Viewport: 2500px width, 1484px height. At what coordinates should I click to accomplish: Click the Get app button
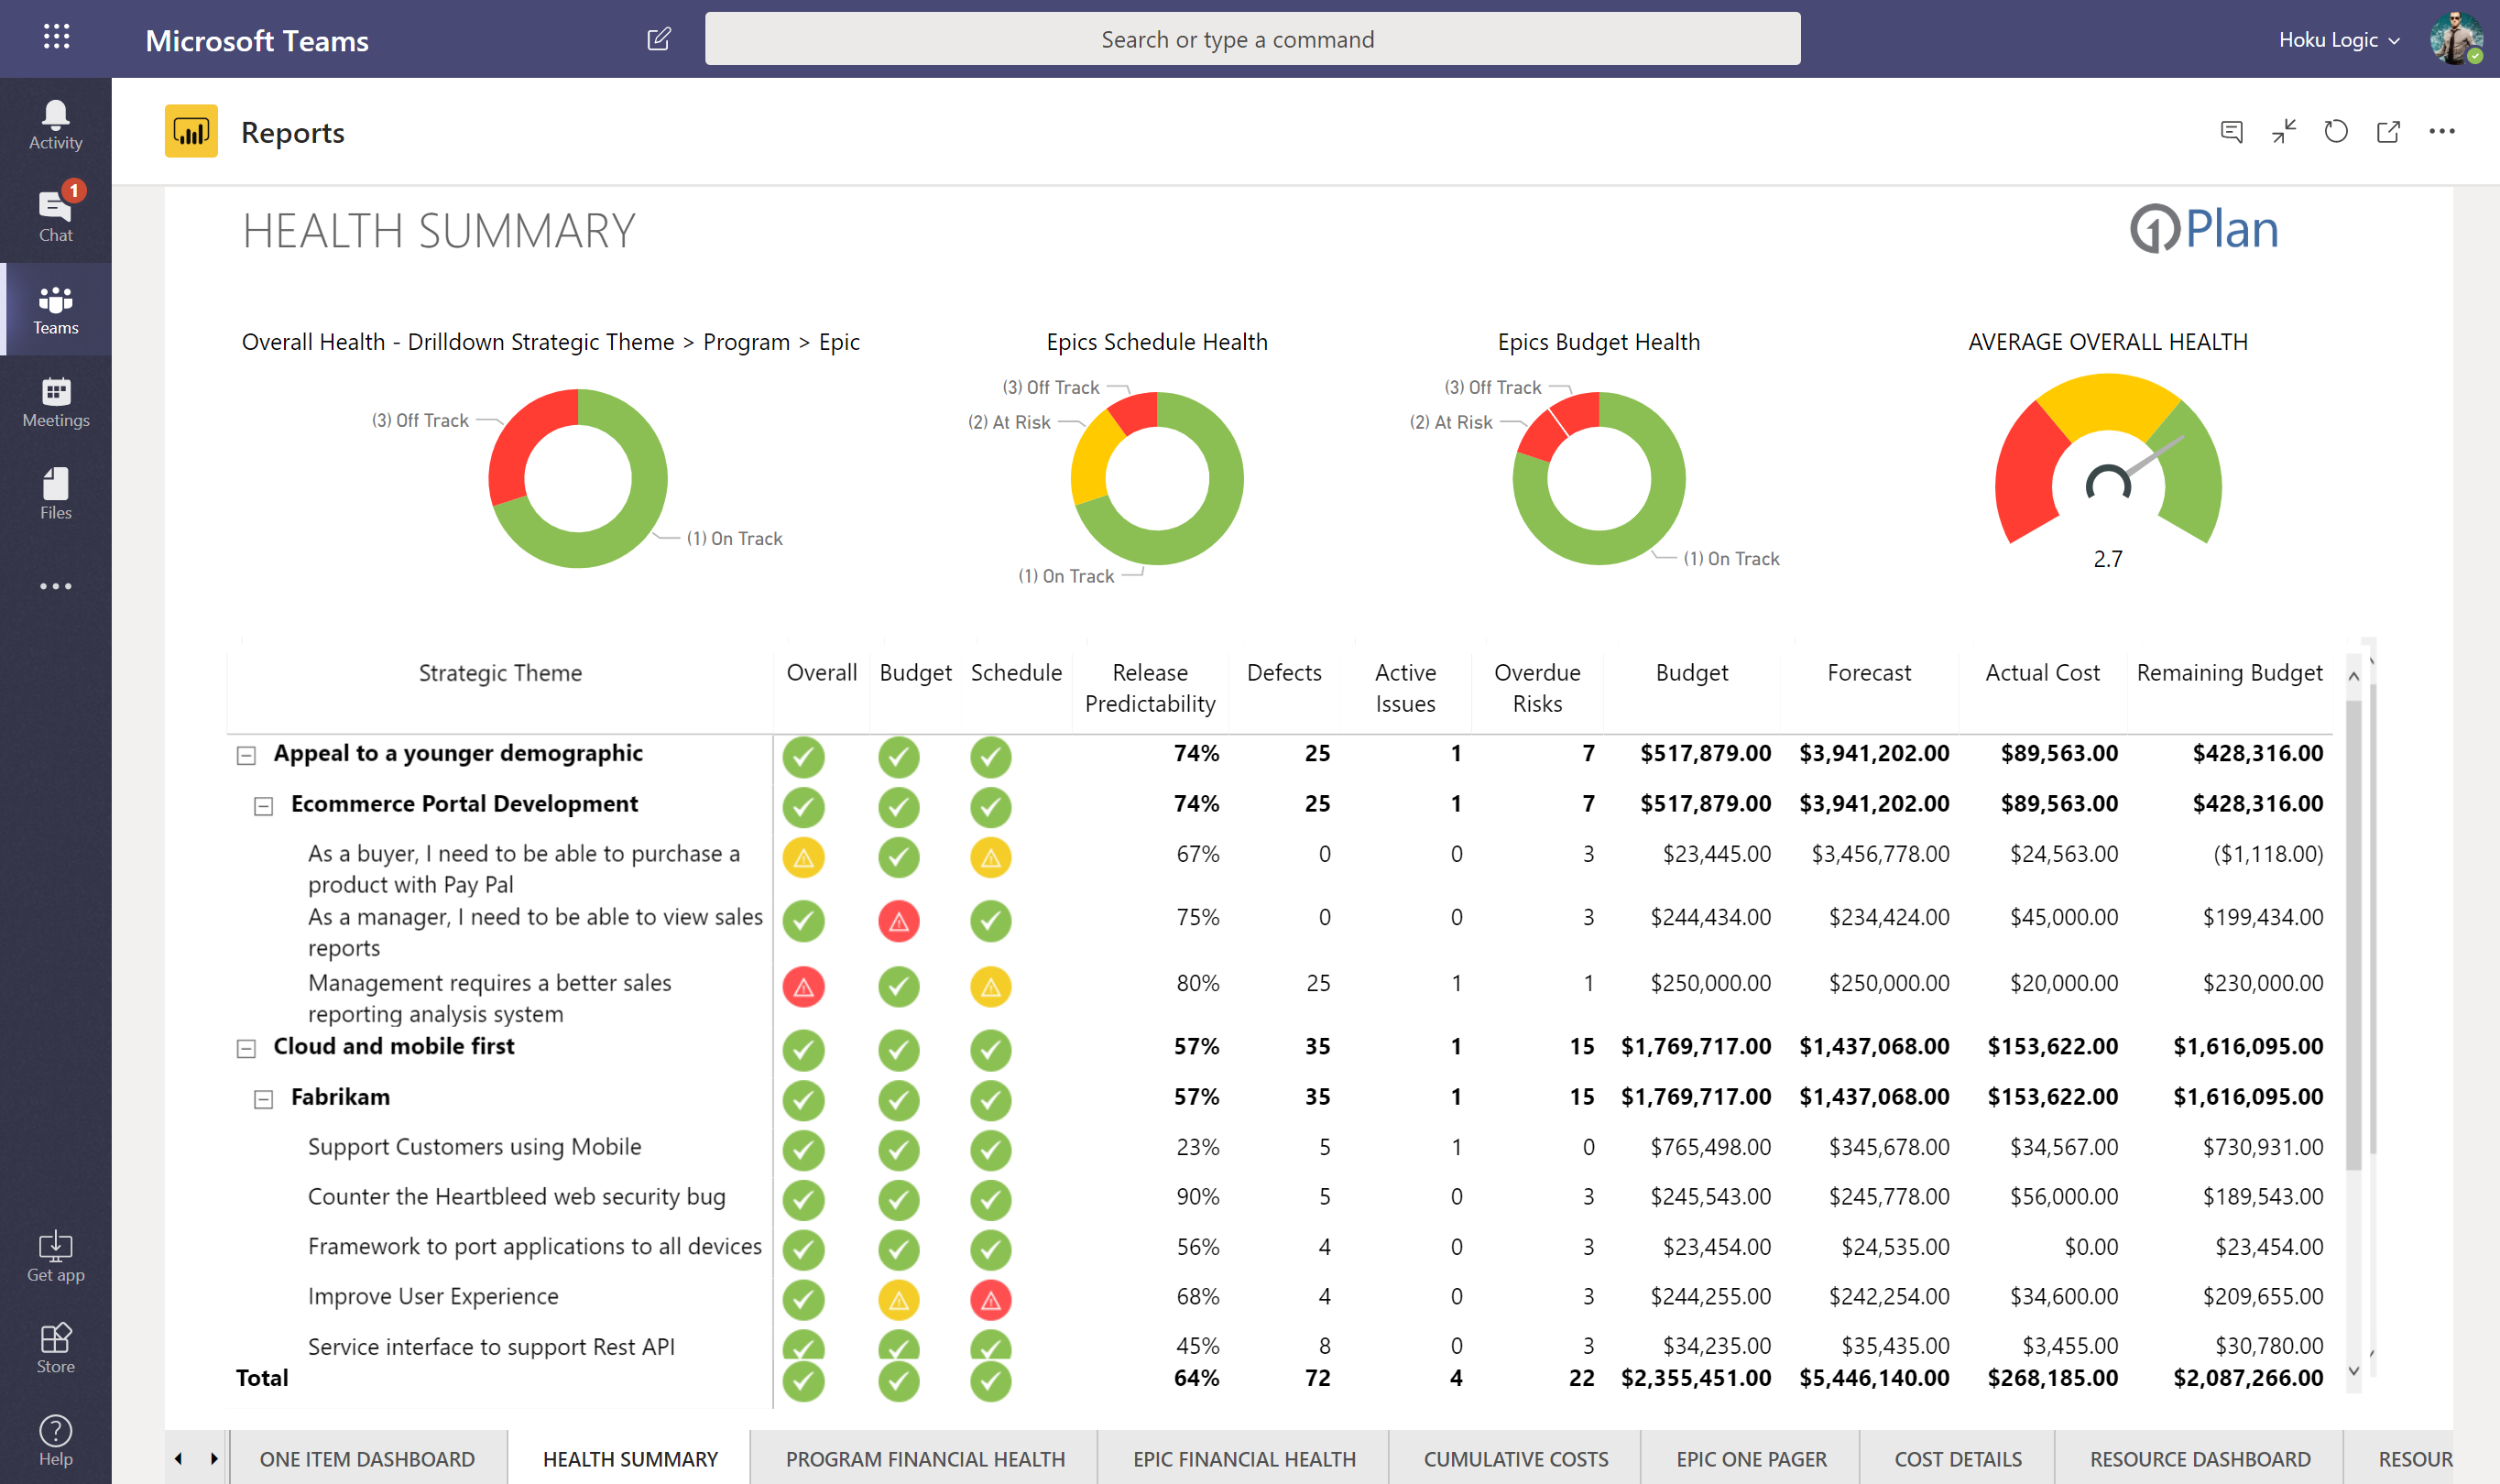(55, 1255)
